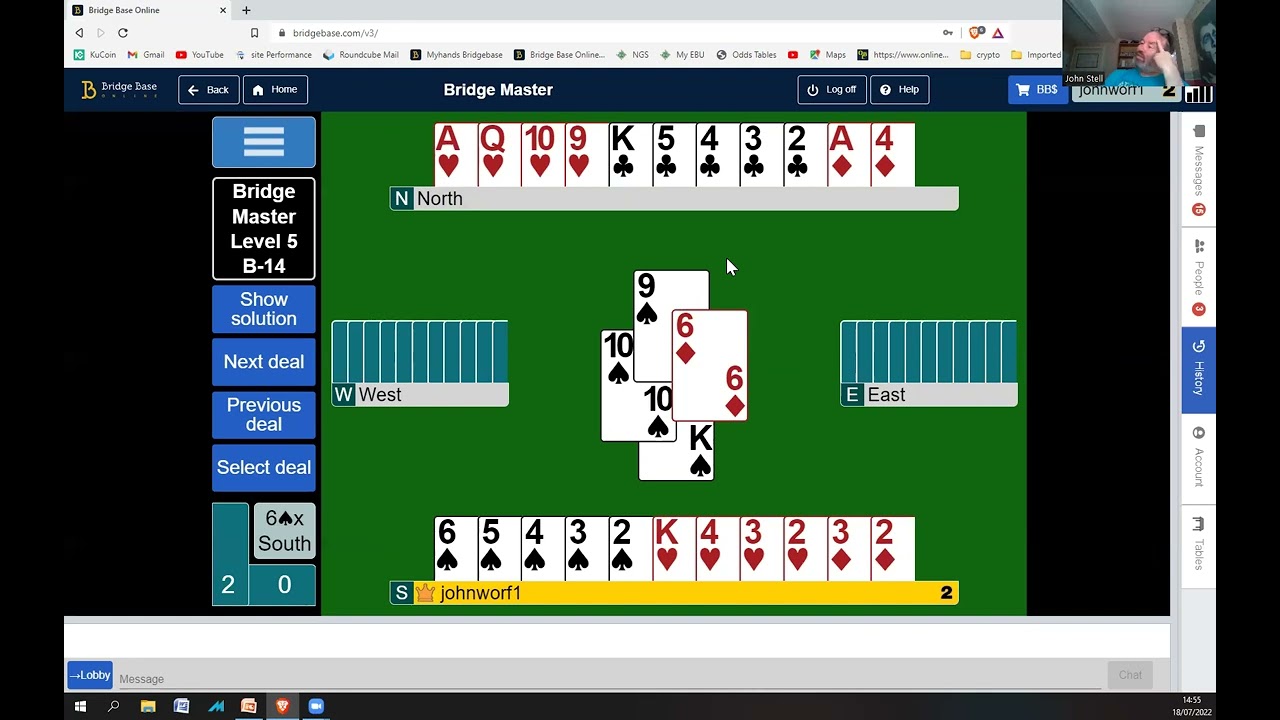Select the 6 of spades in South hand
Image resolution: width=1280 pixels, height=720 pixels.
click(x=455, y=548)
